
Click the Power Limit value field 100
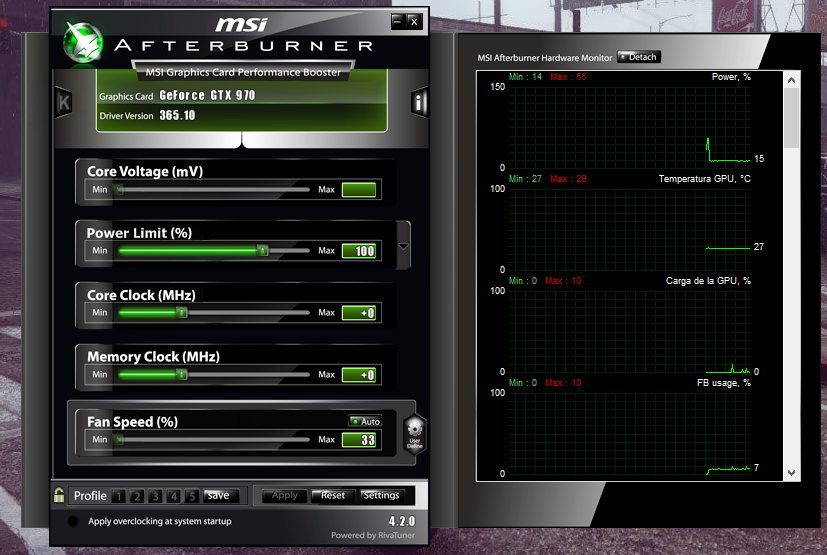pyautogui.click(x=359, y=251)
